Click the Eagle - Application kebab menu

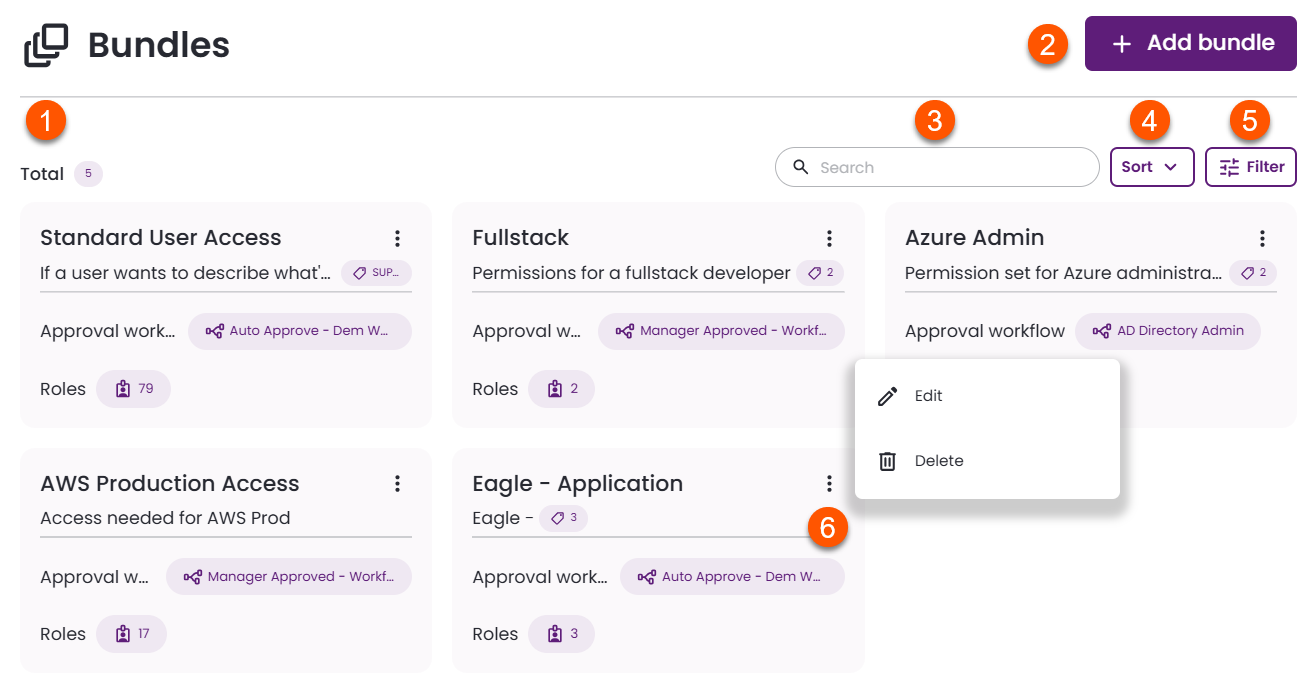829,484
